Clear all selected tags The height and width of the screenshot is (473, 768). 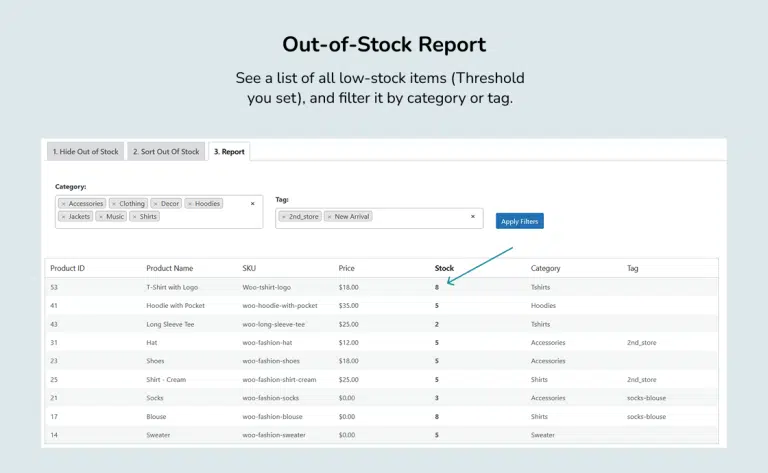tap(473, 216)
